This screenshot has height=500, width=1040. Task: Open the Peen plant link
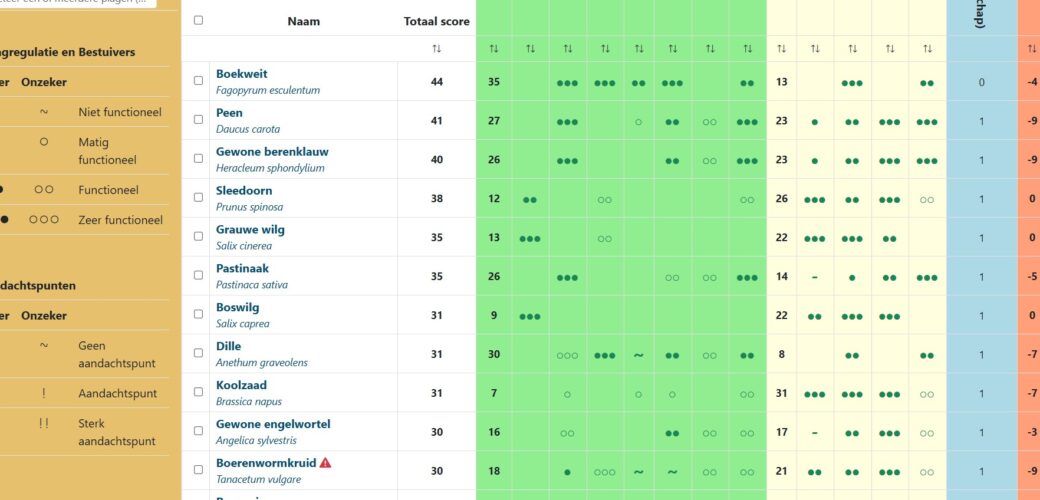tap(229, 113)
